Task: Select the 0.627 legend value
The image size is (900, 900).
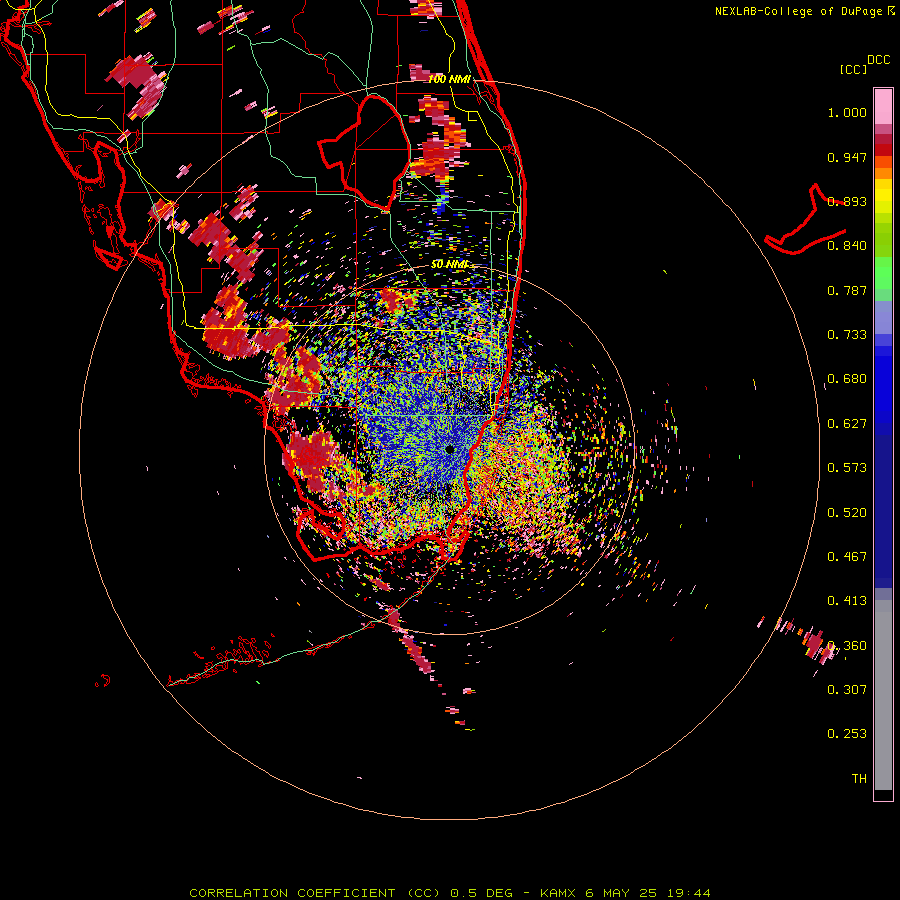Action: click(x=847, y=424)
